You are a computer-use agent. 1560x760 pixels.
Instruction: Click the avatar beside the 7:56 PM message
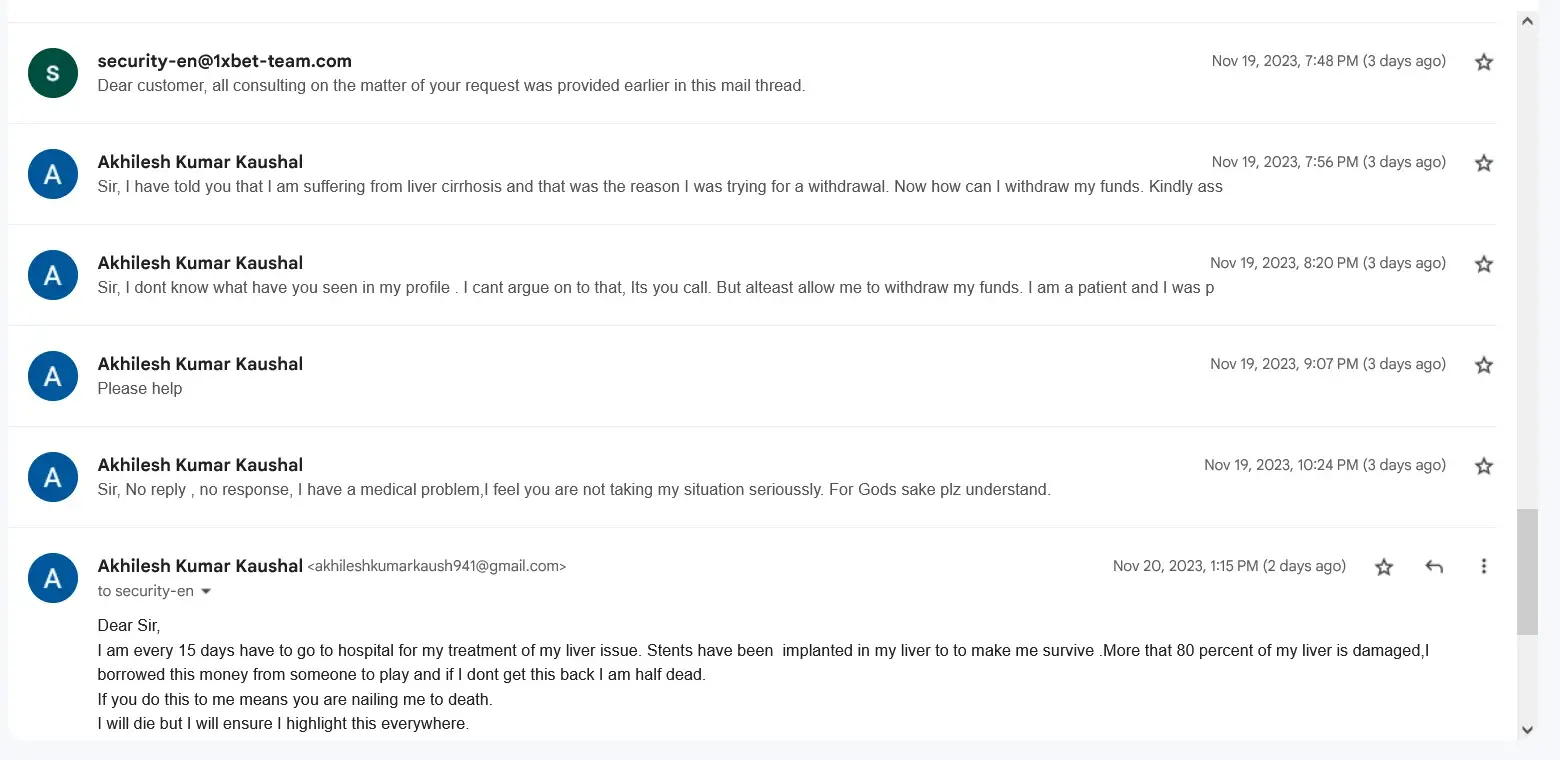point(53,174)
